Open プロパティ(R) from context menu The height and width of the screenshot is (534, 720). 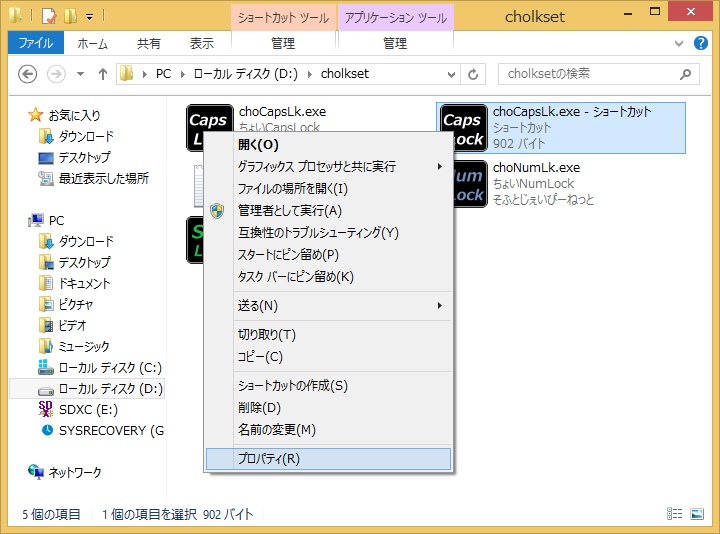tap(328, 459)
